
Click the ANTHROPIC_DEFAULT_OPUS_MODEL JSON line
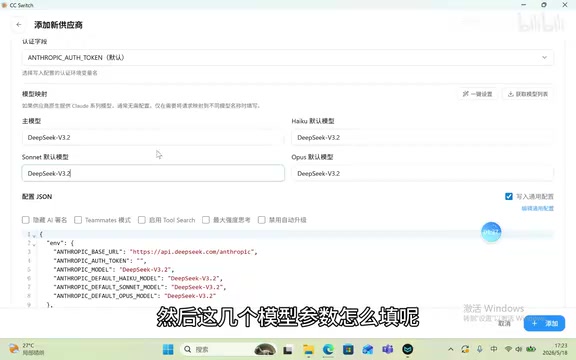(135, 296)
